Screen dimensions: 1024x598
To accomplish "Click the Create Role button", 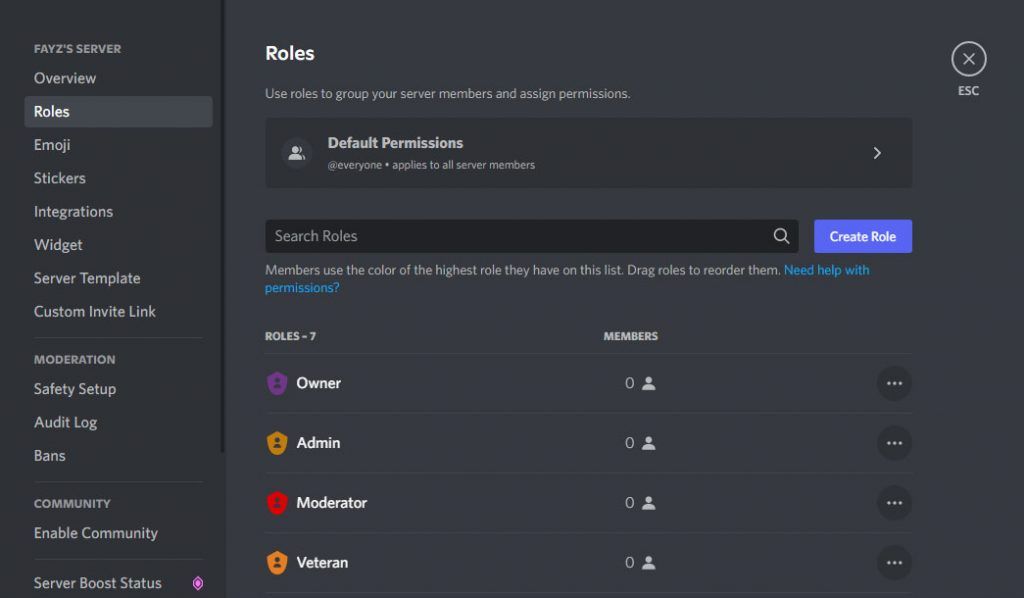I will pyautogui.click(x=863, y=236).
